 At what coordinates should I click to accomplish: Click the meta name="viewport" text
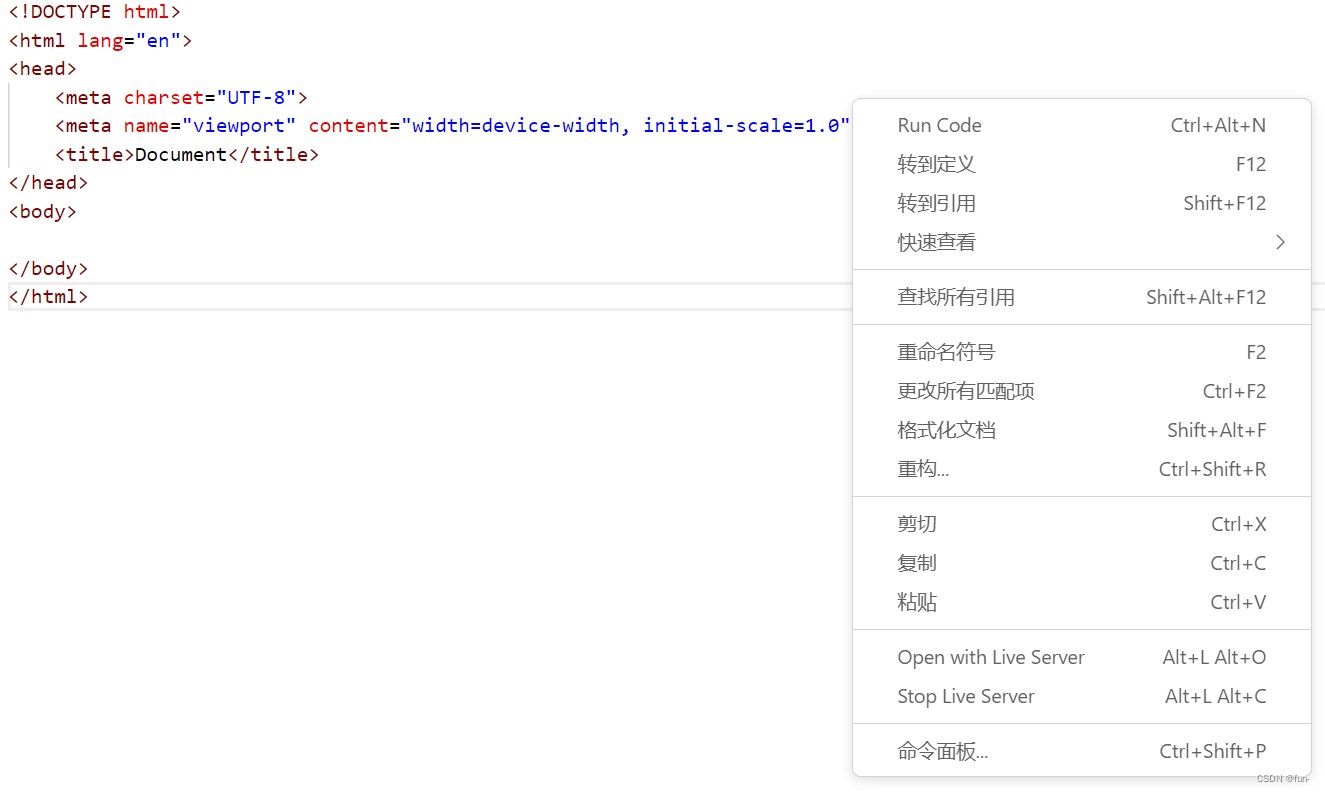pos(176,126)
